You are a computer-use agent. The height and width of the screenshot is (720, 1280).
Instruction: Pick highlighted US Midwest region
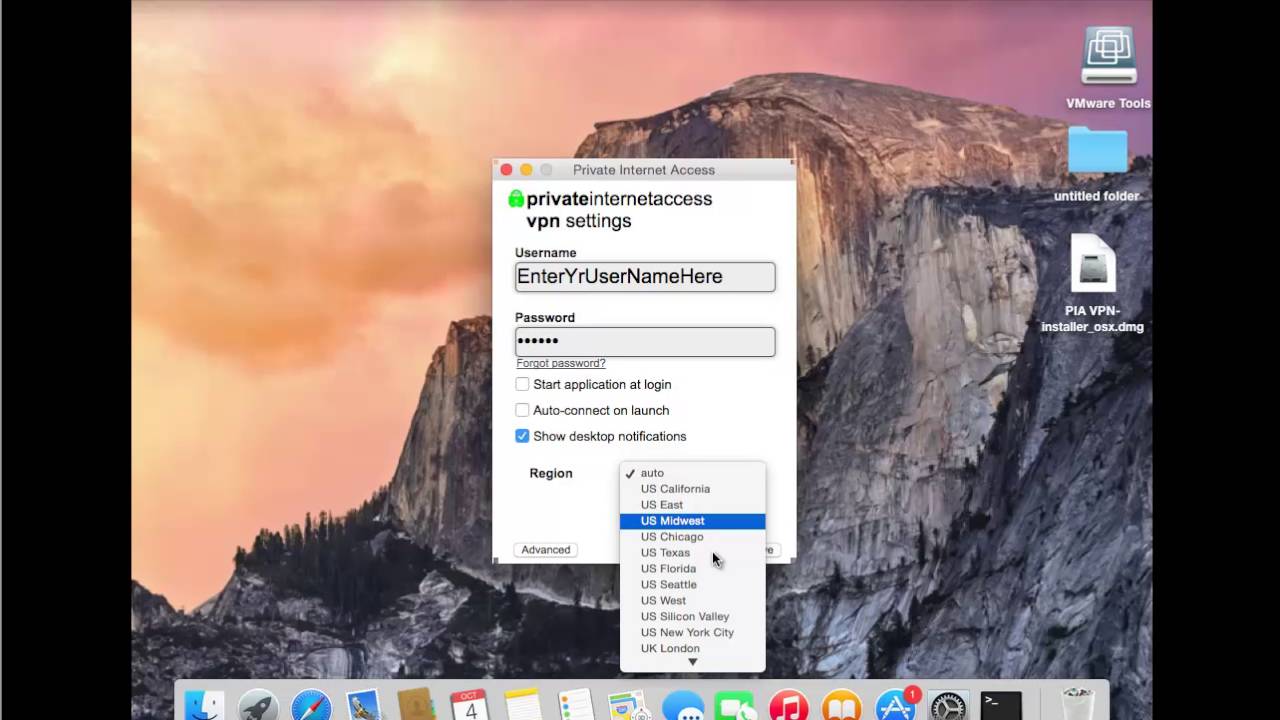pyautogui.click(x=692, y=521)
